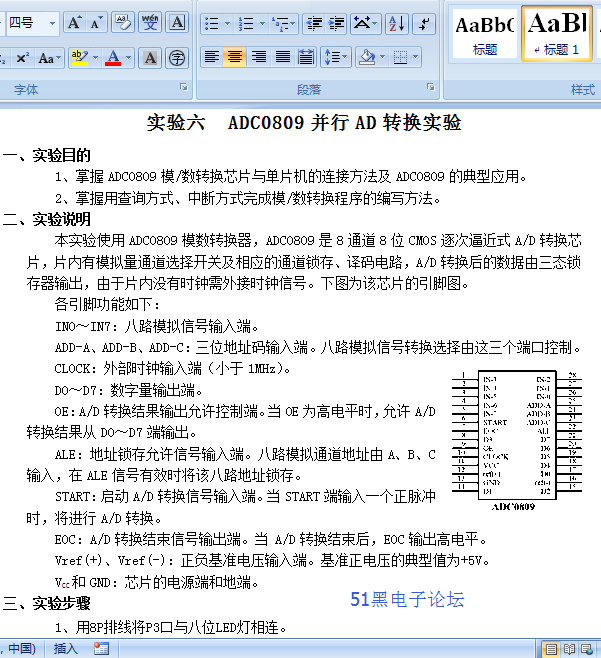Click the line starting with Vref(+)、Vref(-)
Screen dimensions: 601x658
[272, 561]
